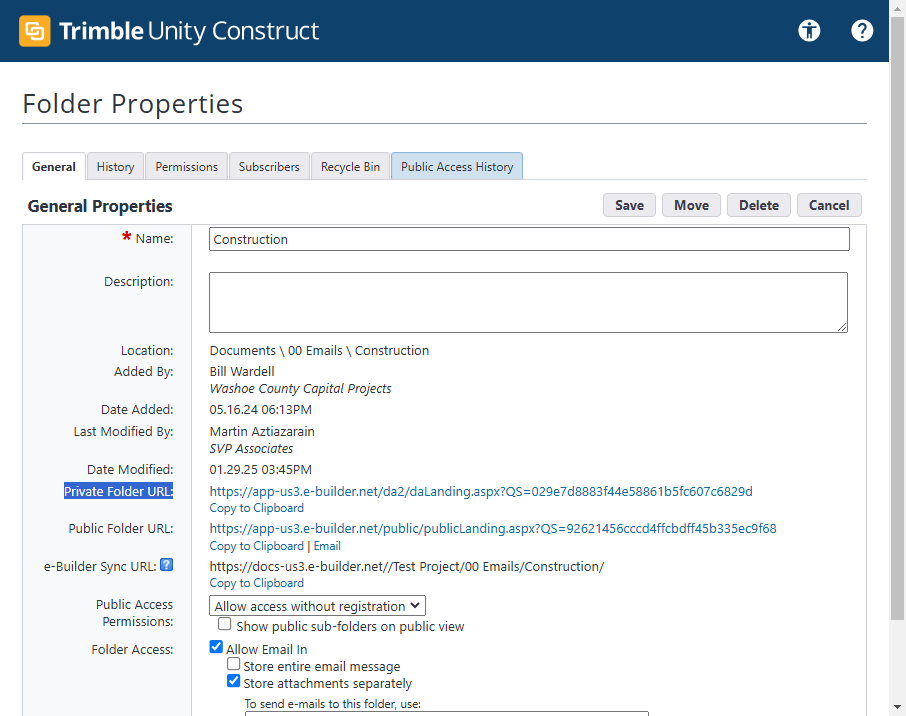Copy Private Folder URL to clipboard

(x=257, y=508)
